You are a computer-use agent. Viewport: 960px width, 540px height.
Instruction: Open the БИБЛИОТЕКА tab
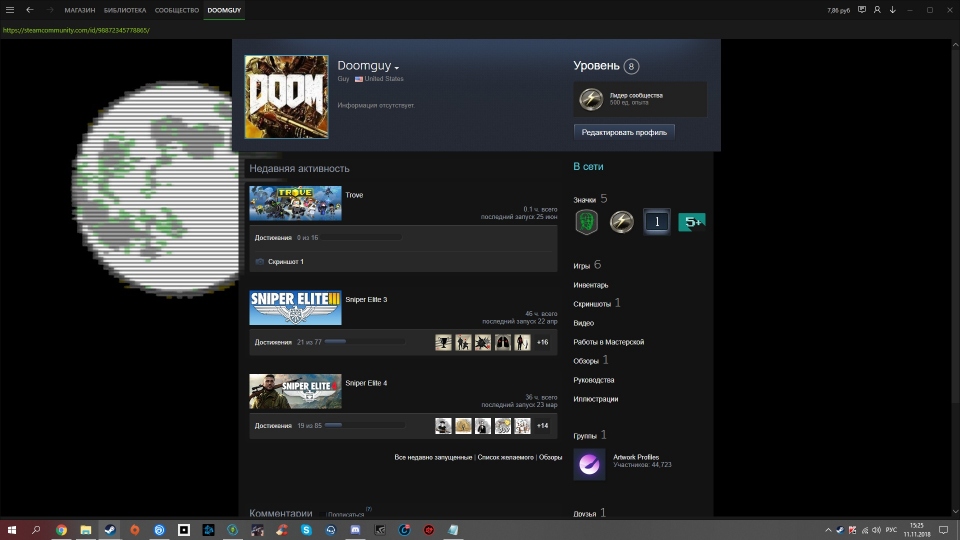(x=125, y=10)
